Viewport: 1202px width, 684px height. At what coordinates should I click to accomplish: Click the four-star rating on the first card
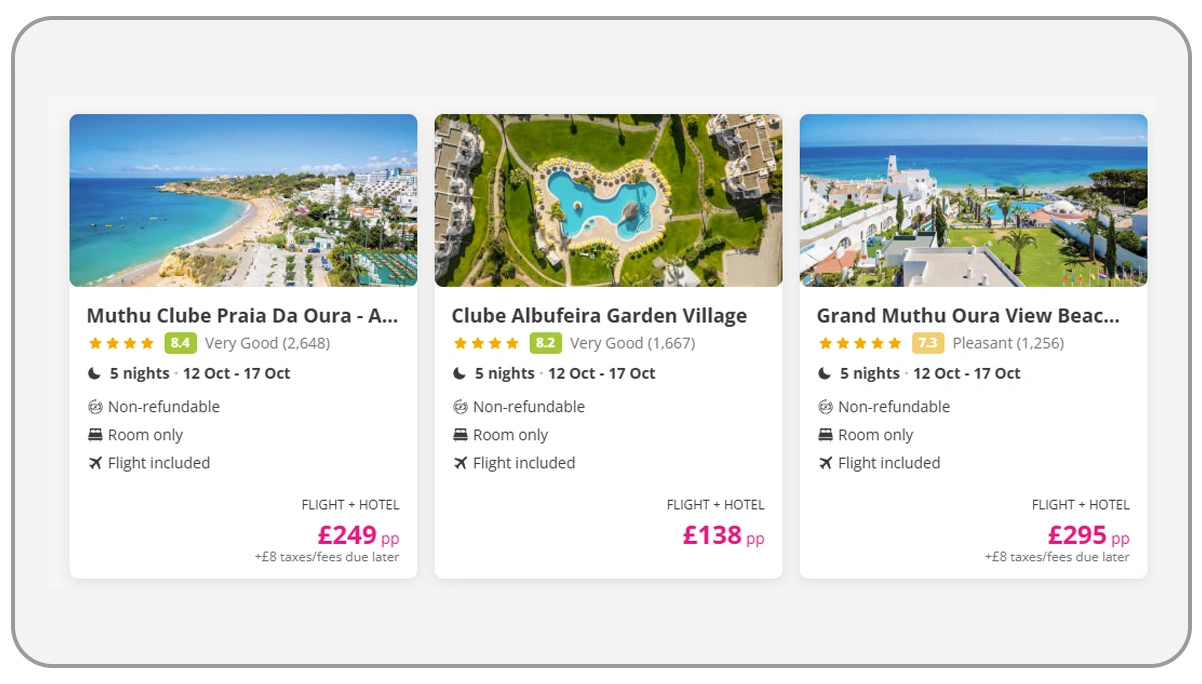pyautogui.click(x=121, y=343)
